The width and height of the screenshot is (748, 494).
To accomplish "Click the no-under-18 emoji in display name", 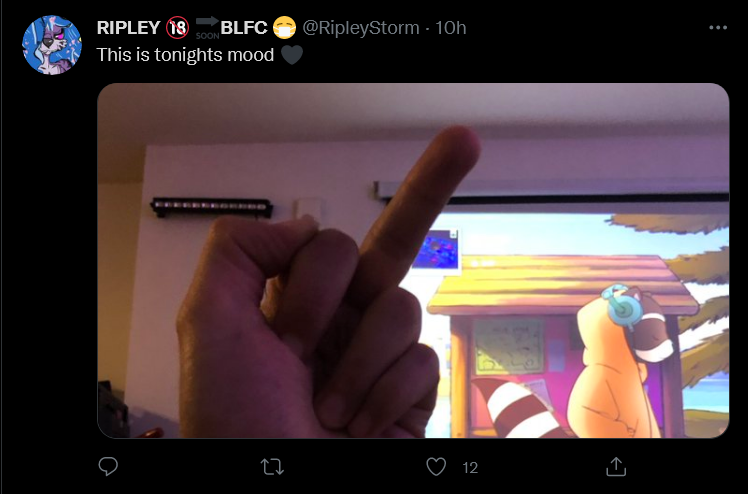I will pyautogui.click(x=177, y=28).
